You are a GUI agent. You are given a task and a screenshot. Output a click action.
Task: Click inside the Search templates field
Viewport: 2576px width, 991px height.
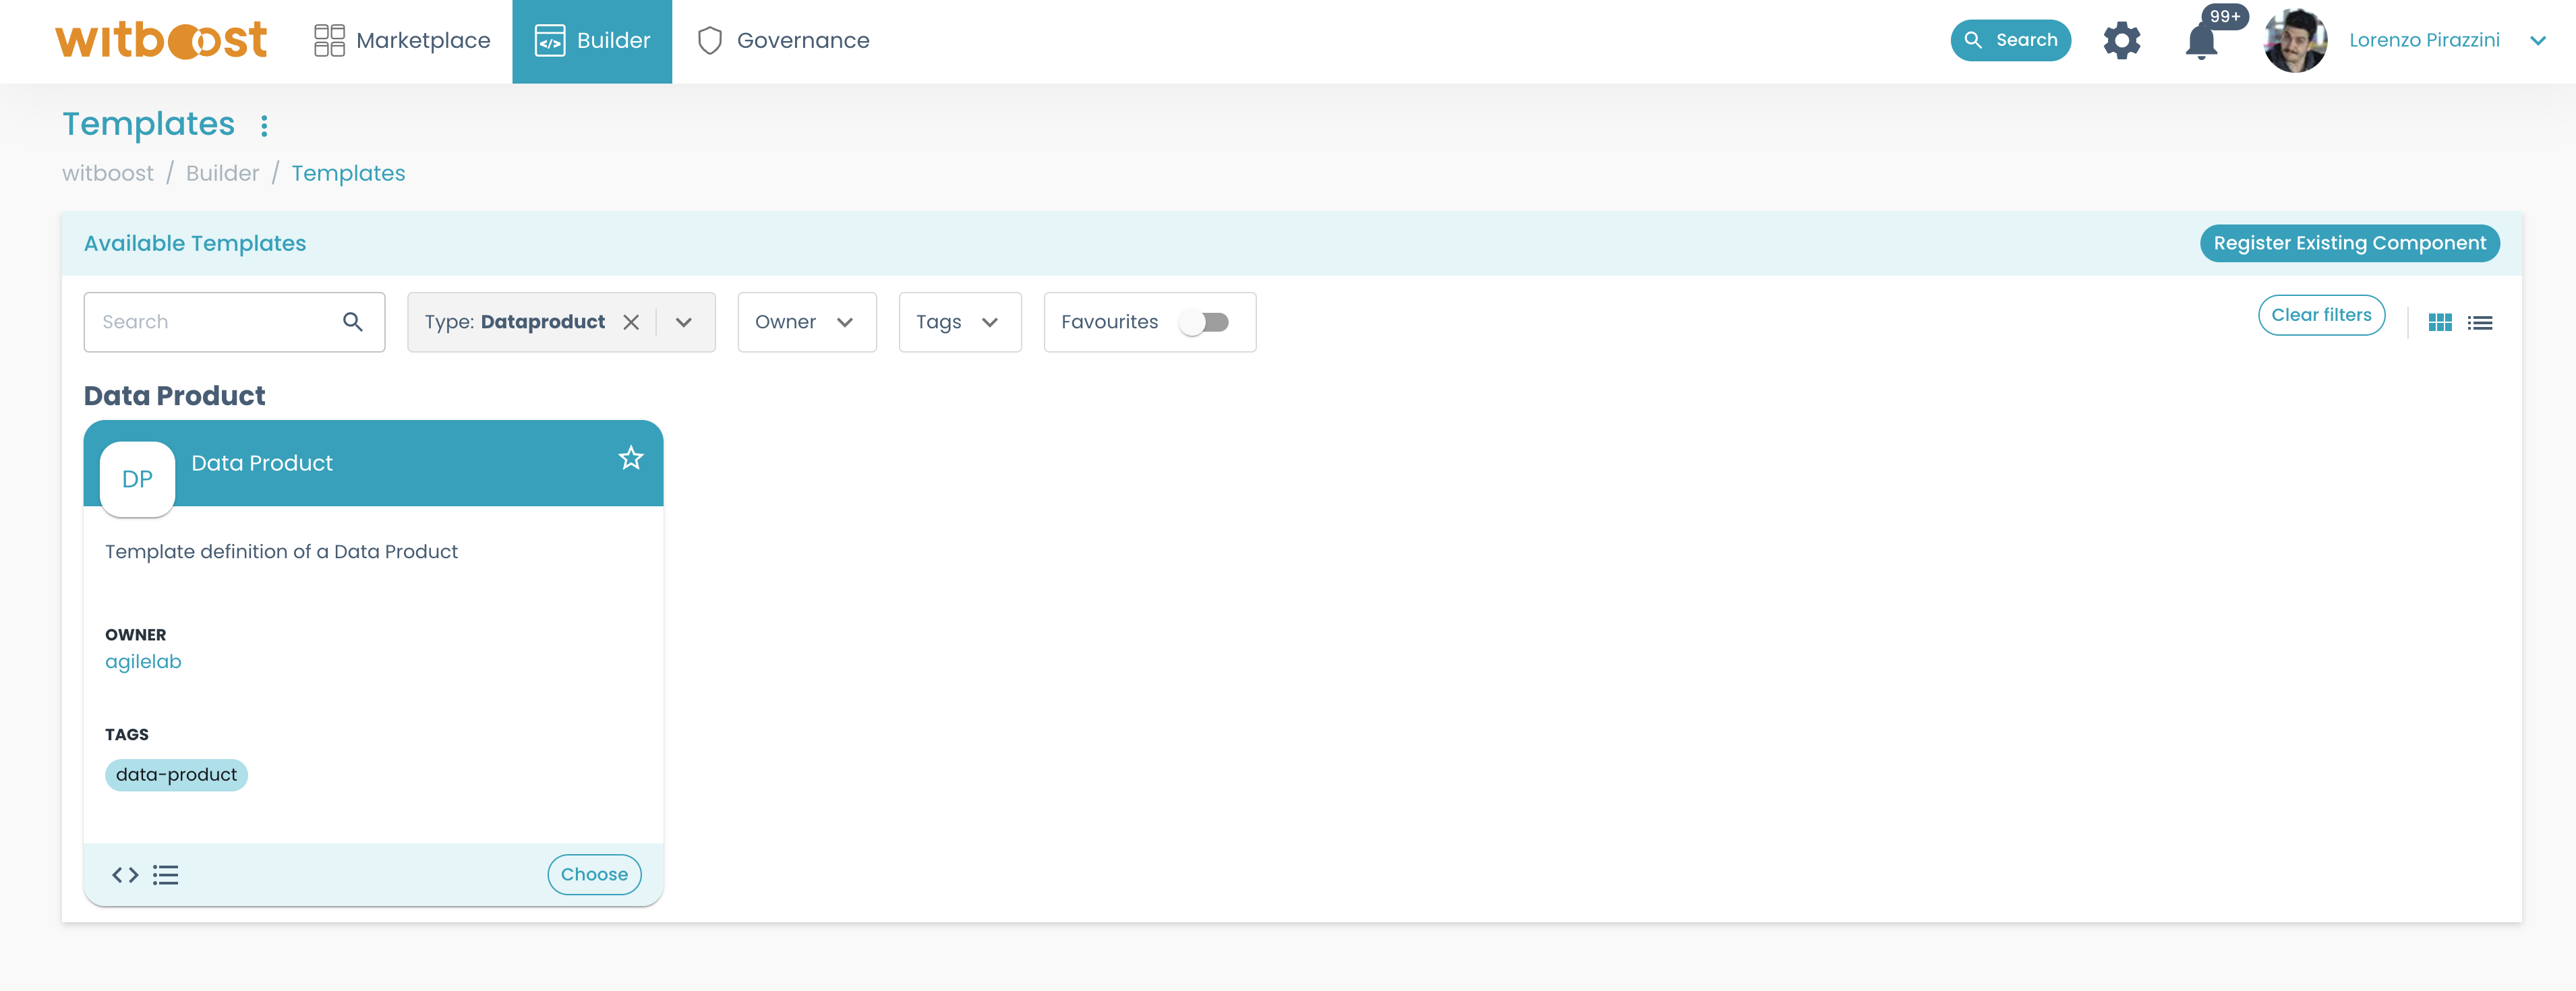coord(200,321)
